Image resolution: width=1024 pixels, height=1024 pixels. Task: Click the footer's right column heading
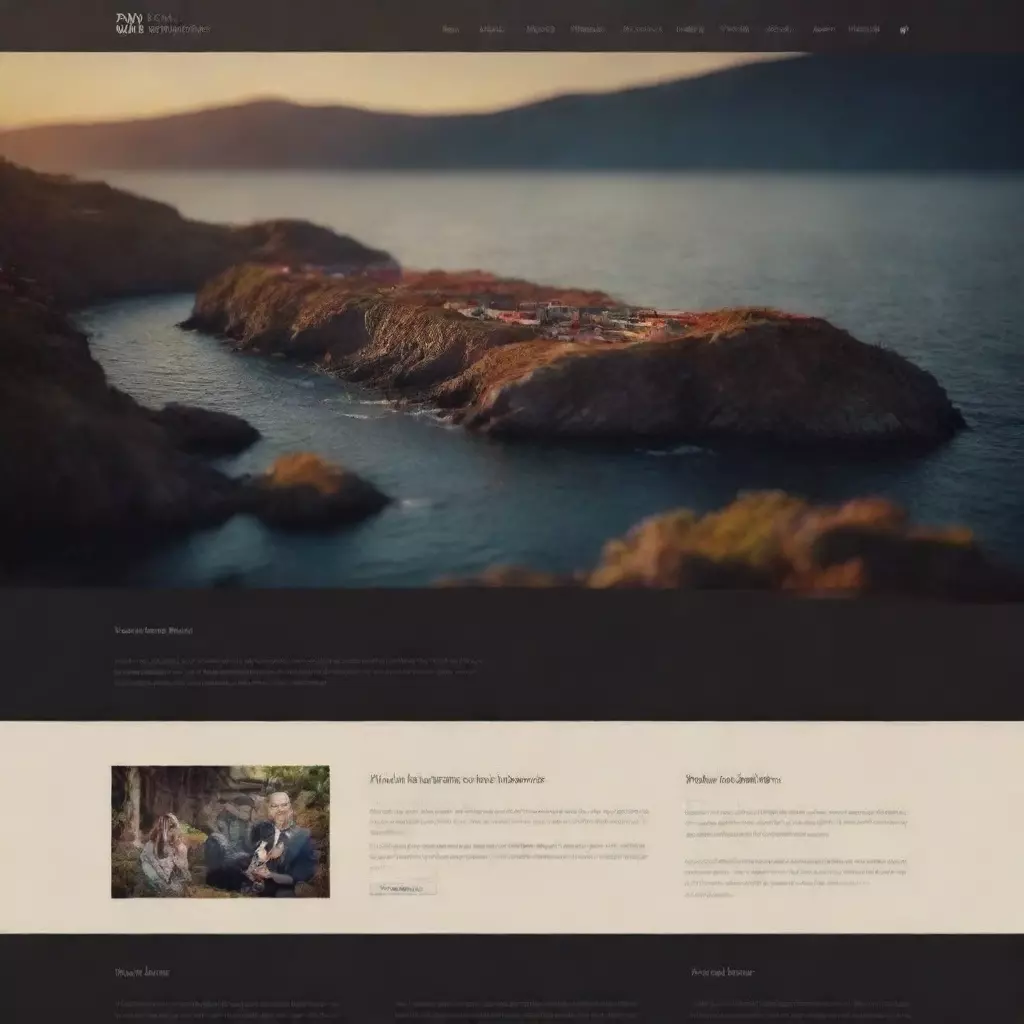pyautogui.click(x=722, y=972)
